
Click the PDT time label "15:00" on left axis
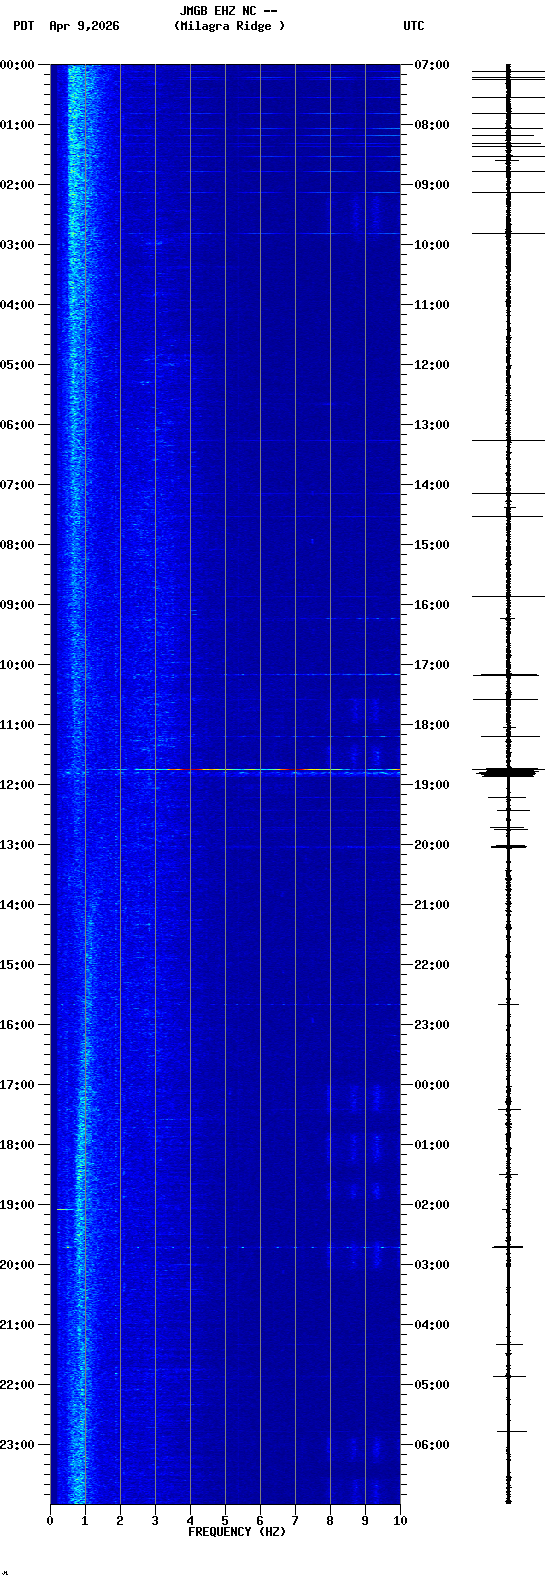[17, 965]
